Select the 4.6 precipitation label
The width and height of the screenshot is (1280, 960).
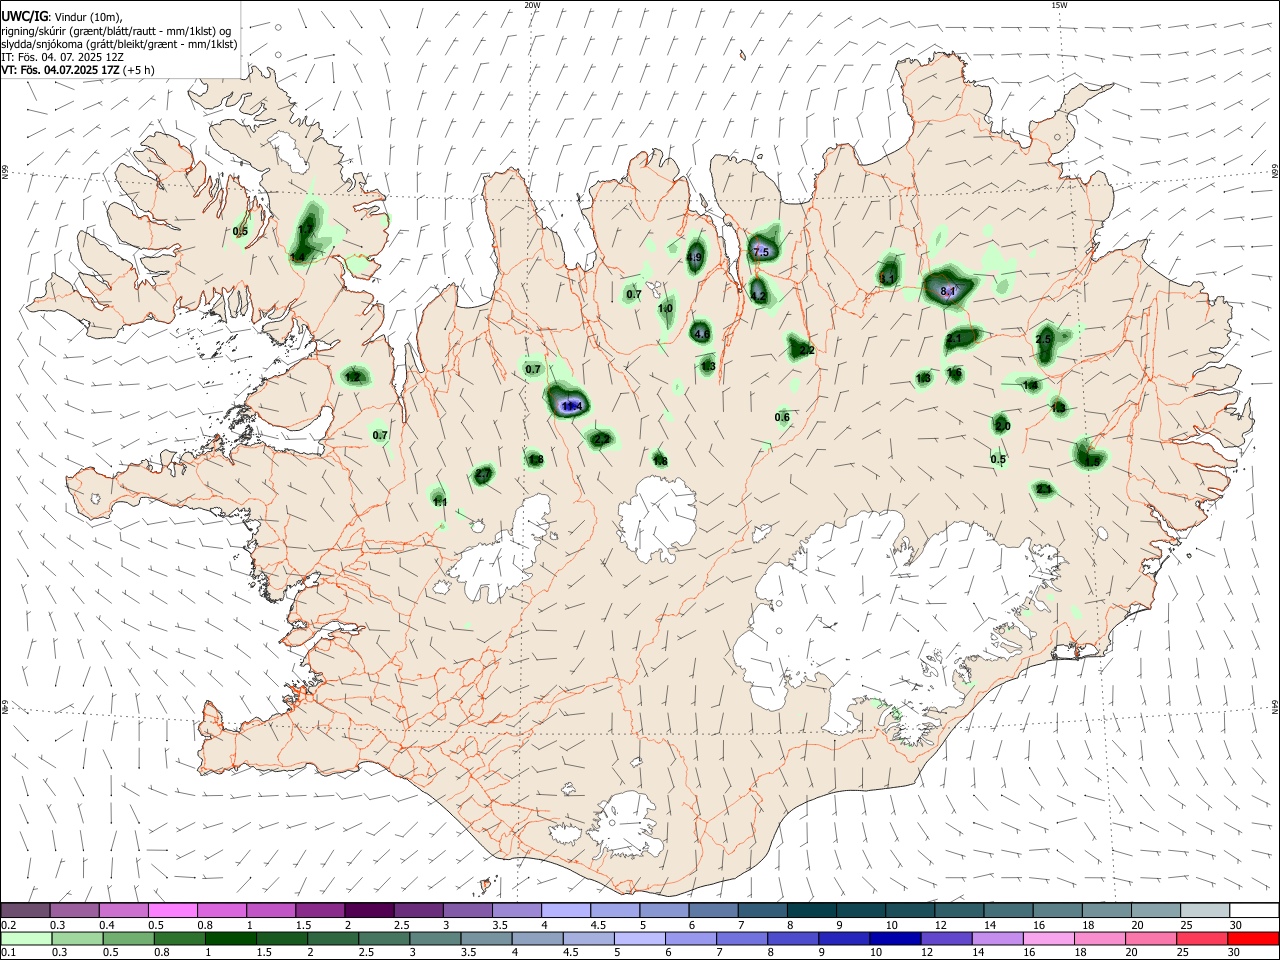701,334
